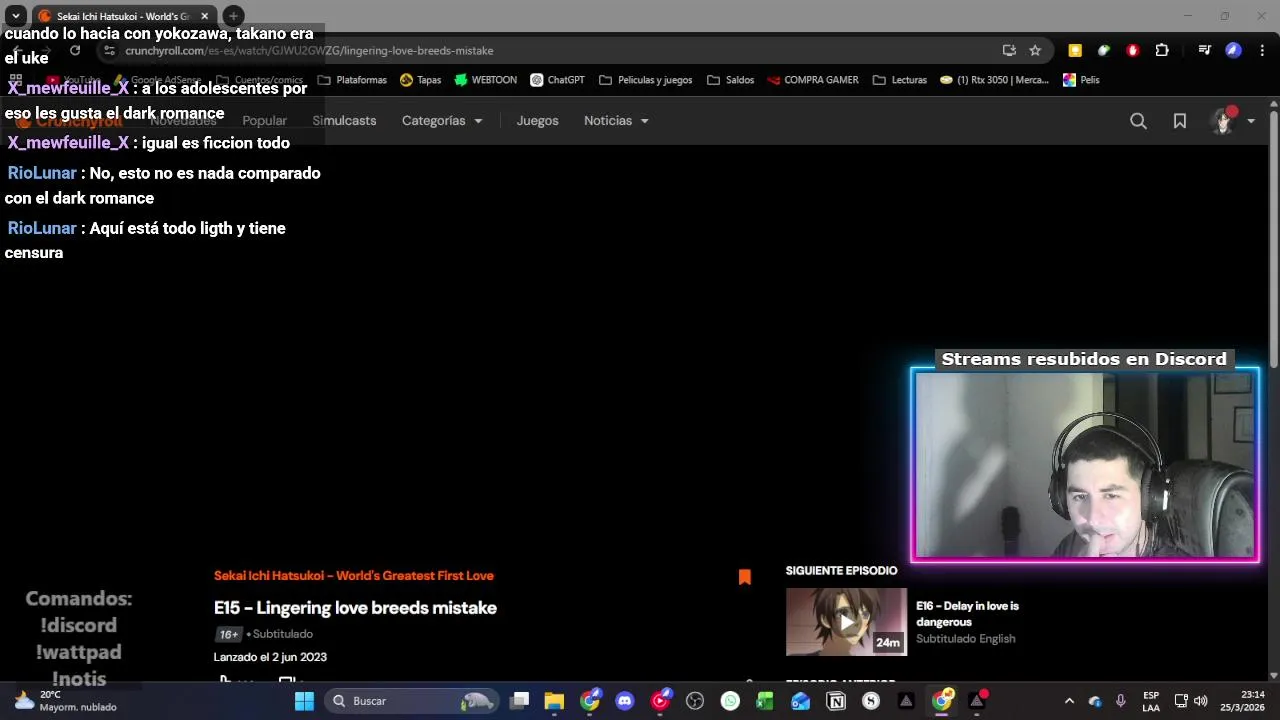Close the Sekai Ichi Hatsukoi tab
The image size is (1280, 720).
point(204,16)
